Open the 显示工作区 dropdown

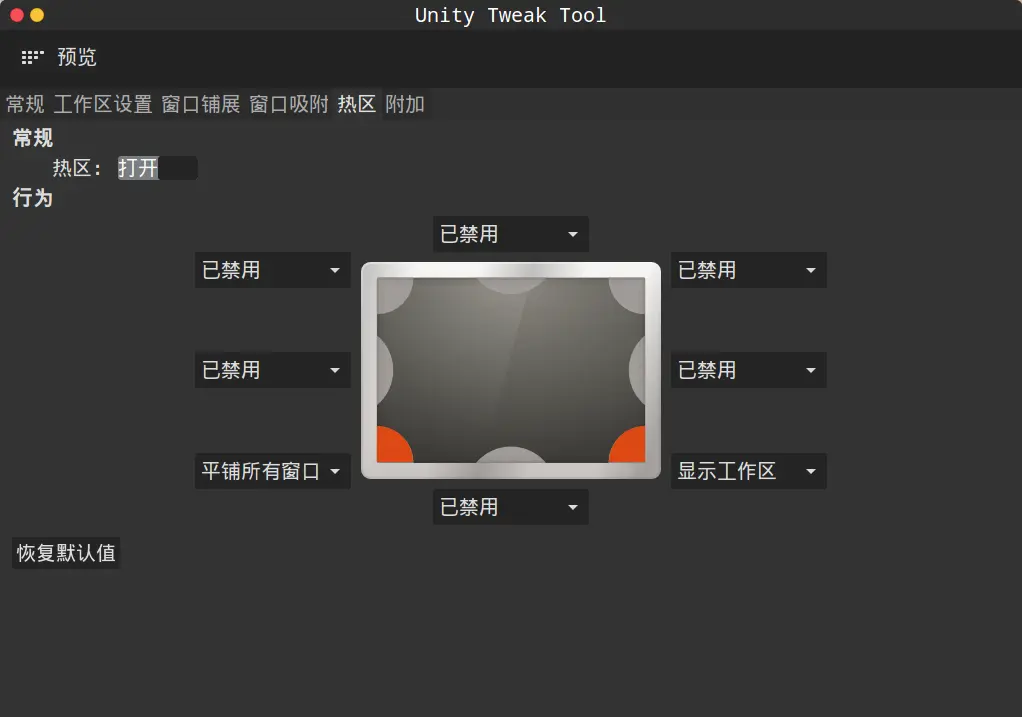(x=749, y=471)
